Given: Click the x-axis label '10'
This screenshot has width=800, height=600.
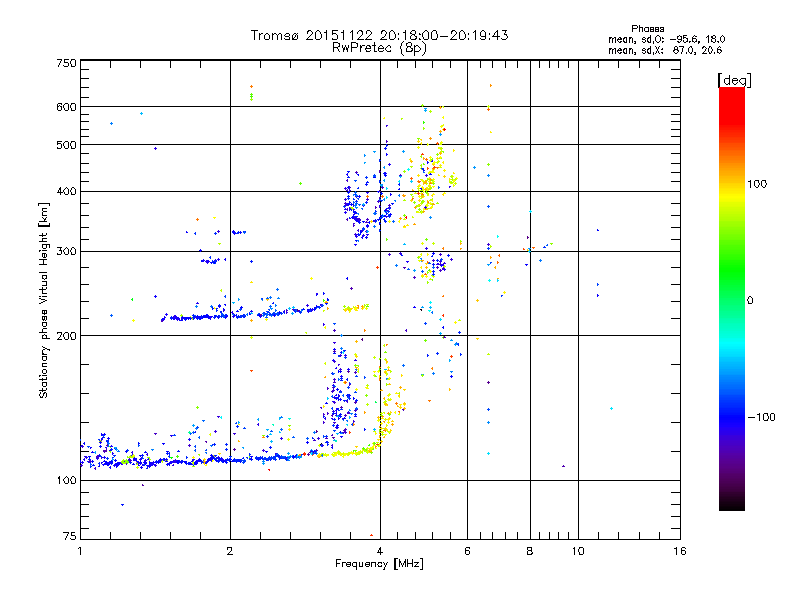Looking at the screenshot, I should (578, 551).
